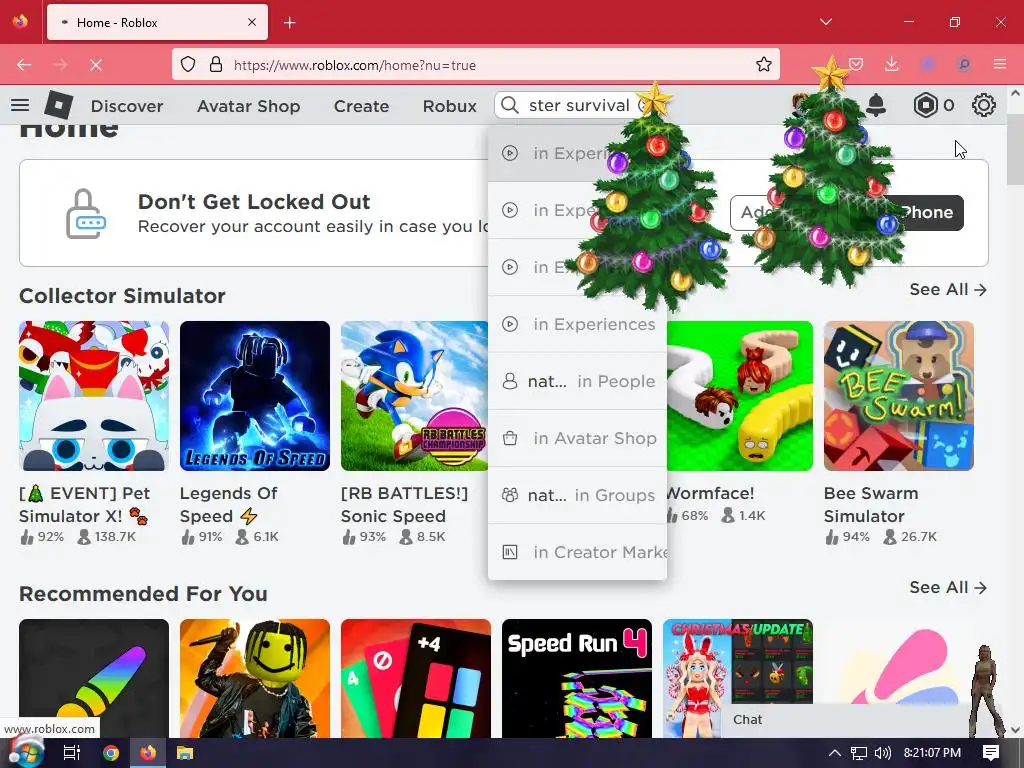Click the Legends Of Speed title
The width and height of the screenshot is (1024, 768).
point(228,504)
